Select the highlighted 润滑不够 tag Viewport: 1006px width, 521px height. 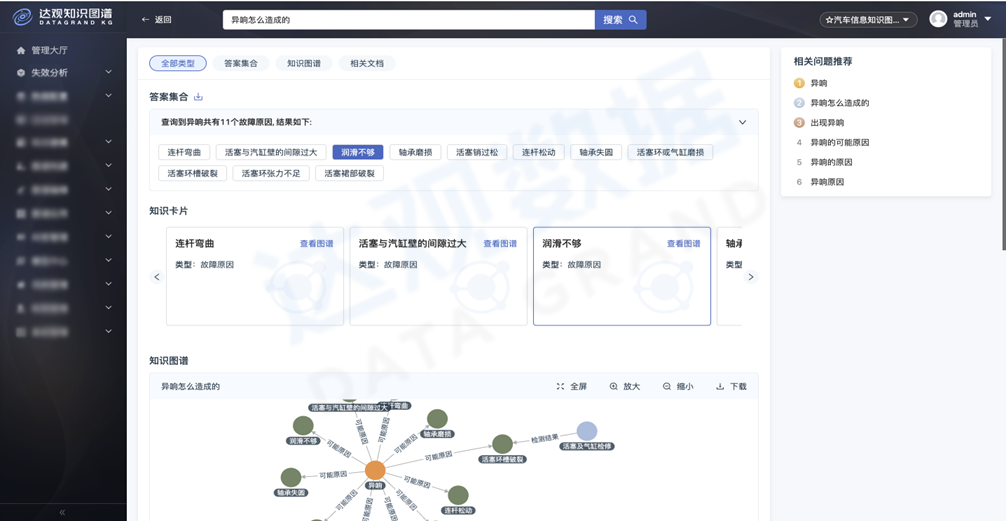[357, 152]
